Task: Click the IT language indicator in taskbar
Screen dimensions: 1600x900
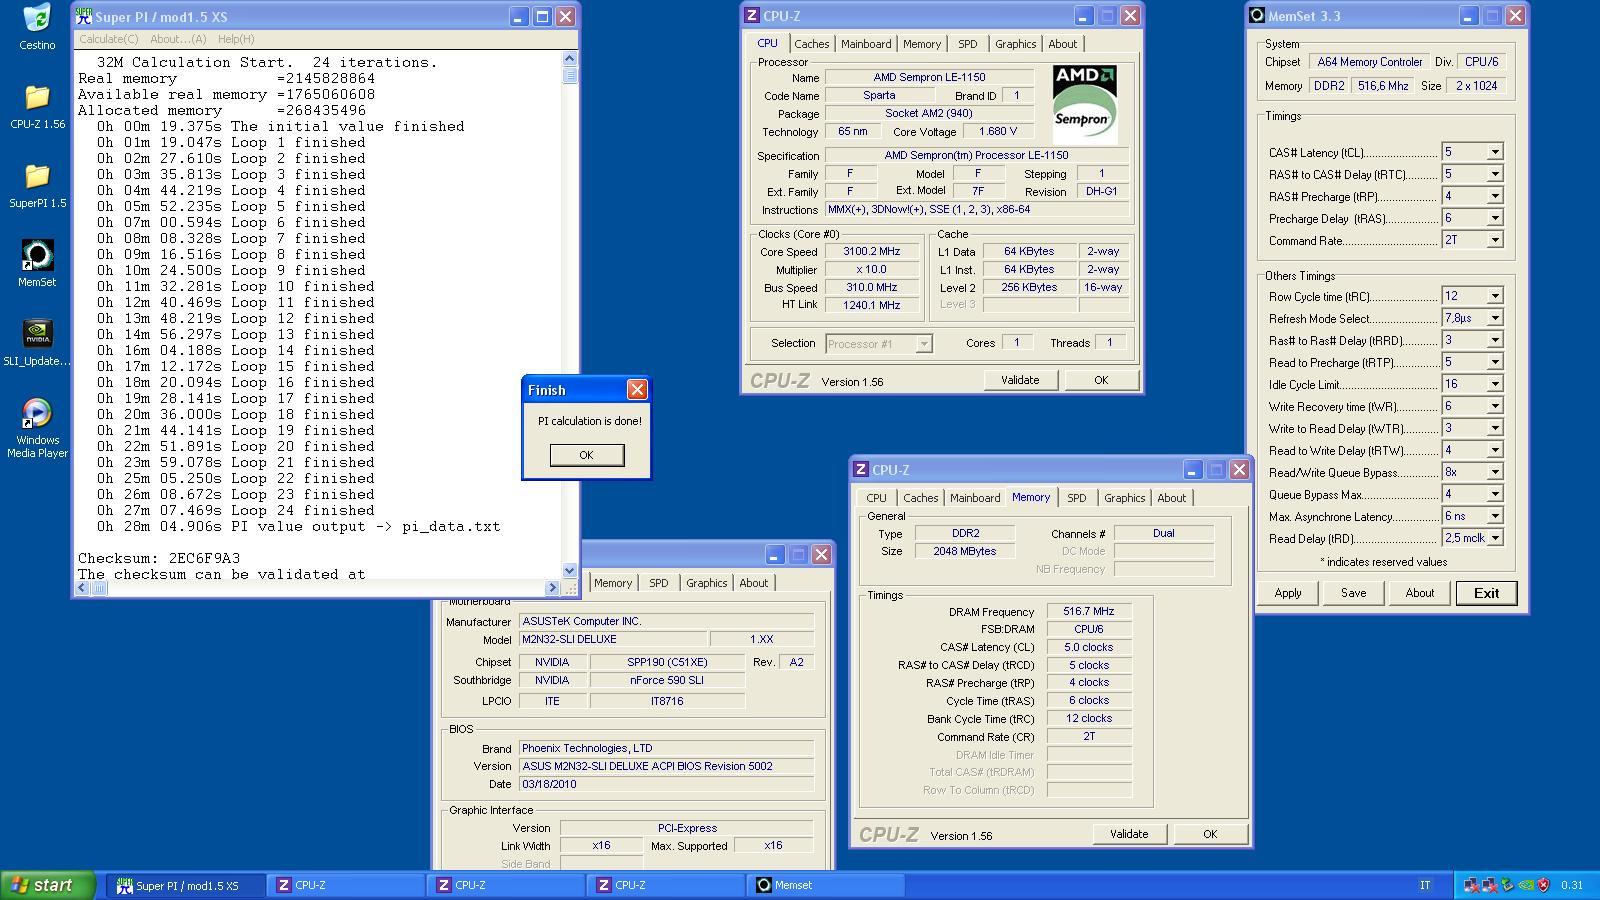Action: coord(1425,885)
